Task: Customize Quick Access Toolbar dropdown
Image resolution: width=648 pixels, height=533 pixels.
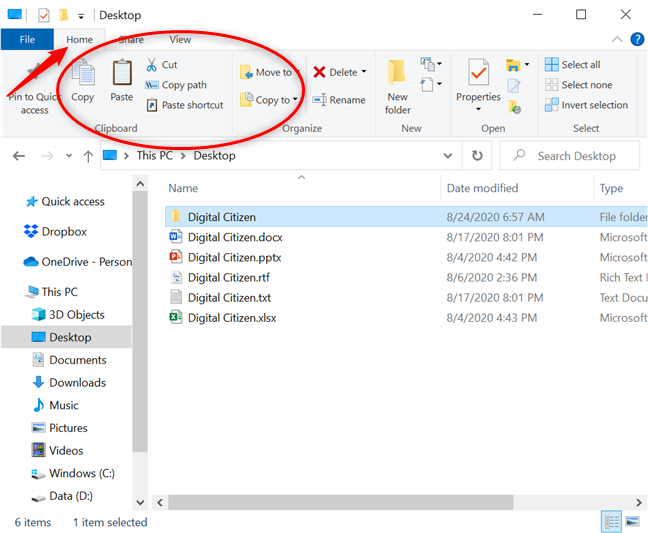Action: (x=81, y=16)
